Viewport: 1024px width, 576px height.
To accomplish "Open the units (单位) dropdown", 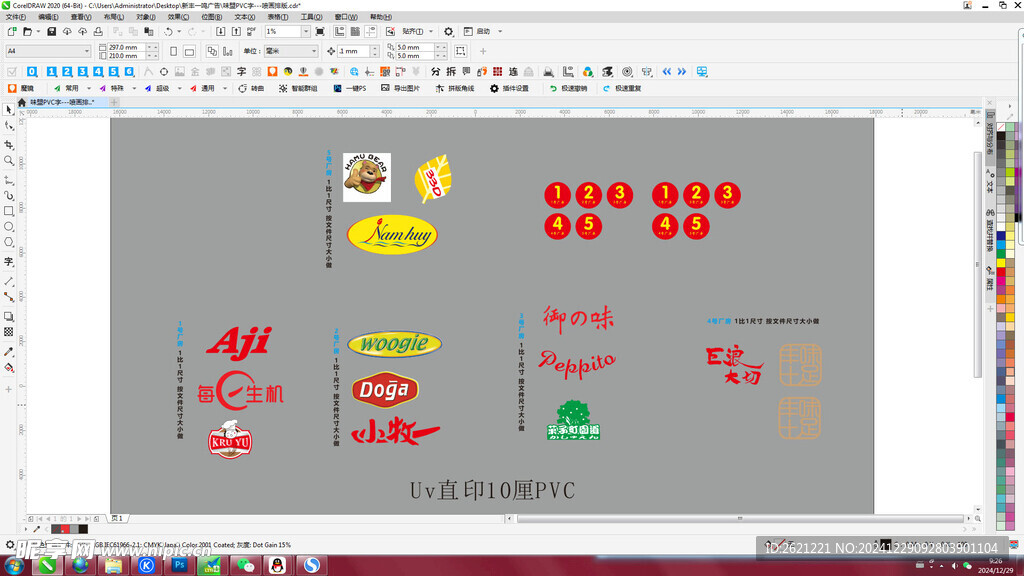I will pyautogui.click(x=290, y=51).
